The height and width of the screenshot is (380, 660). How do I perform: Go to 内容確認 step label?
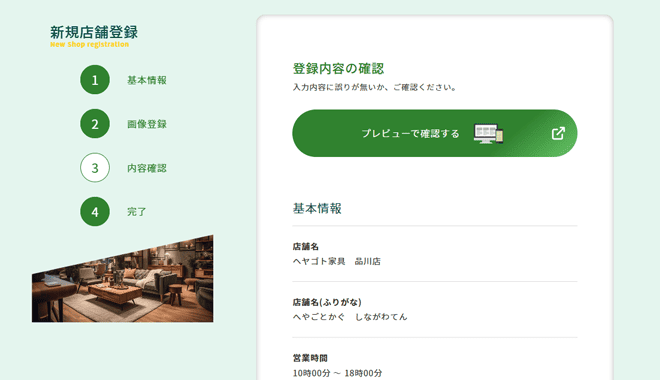(x=147, y=168)
